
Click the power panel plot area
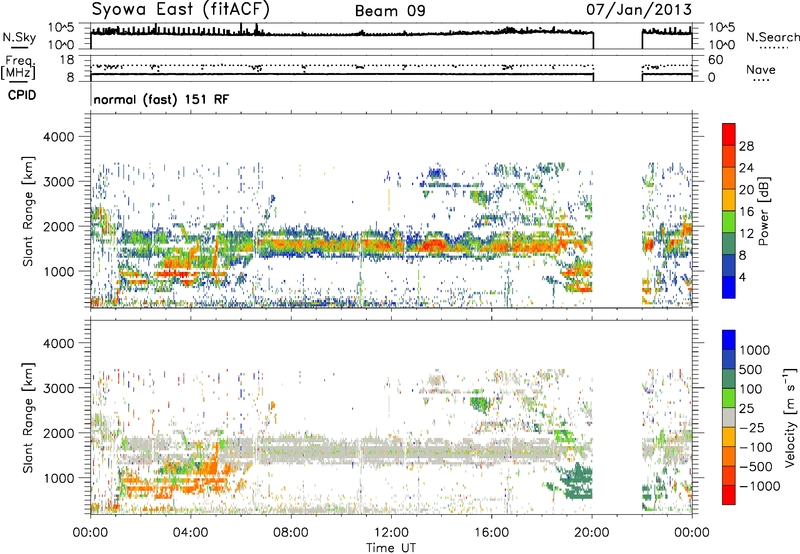(391, 211)
